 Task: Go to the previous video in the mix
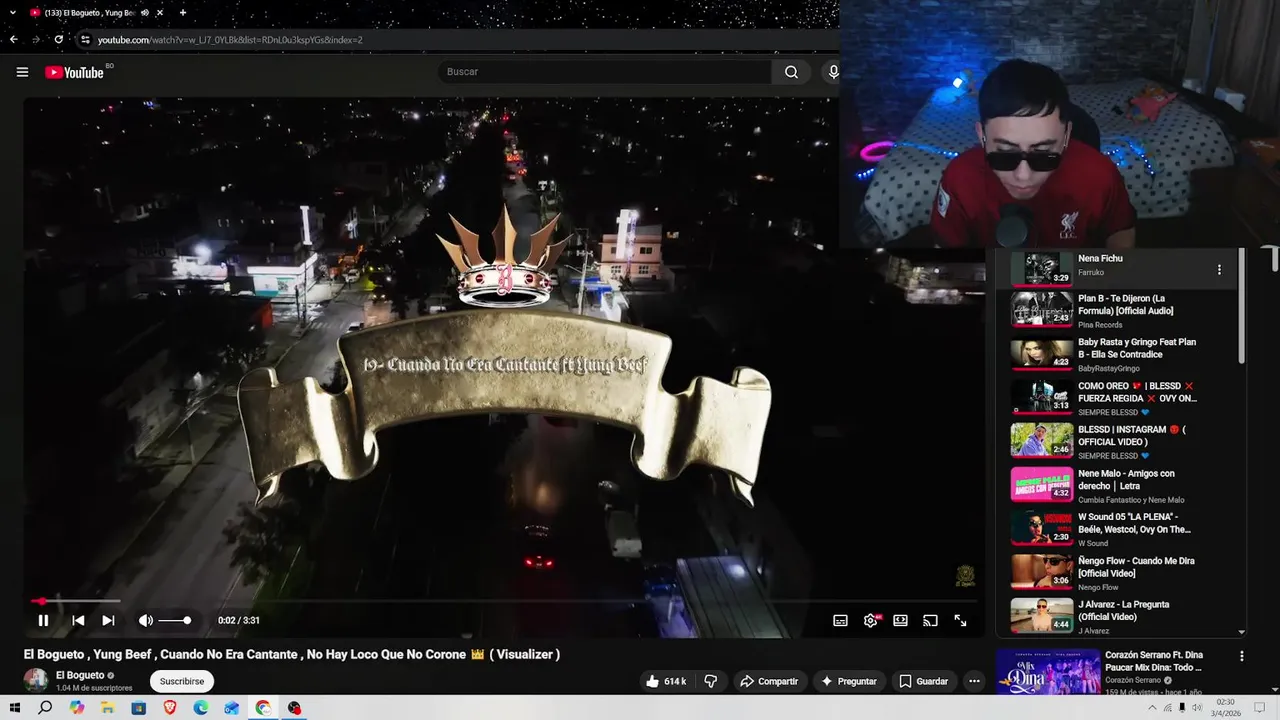78,620
